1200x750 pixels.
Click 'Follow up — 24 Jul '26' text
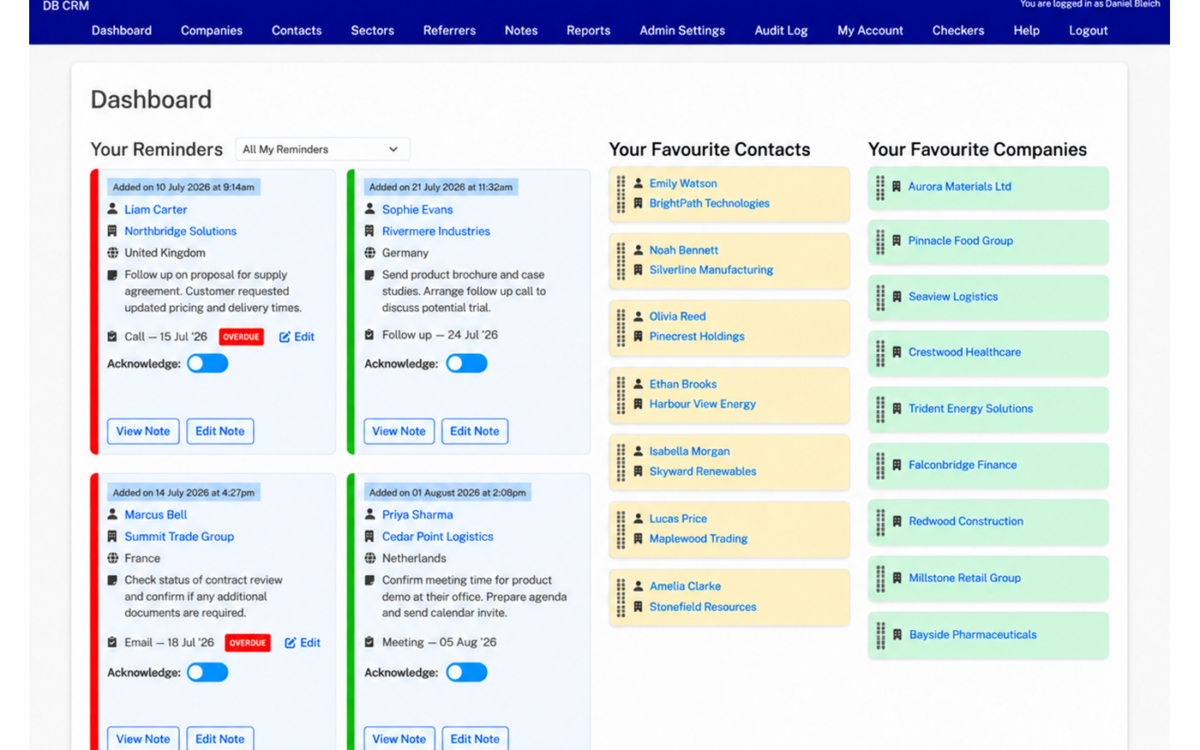pyautogui.click(x=439, y=335)
